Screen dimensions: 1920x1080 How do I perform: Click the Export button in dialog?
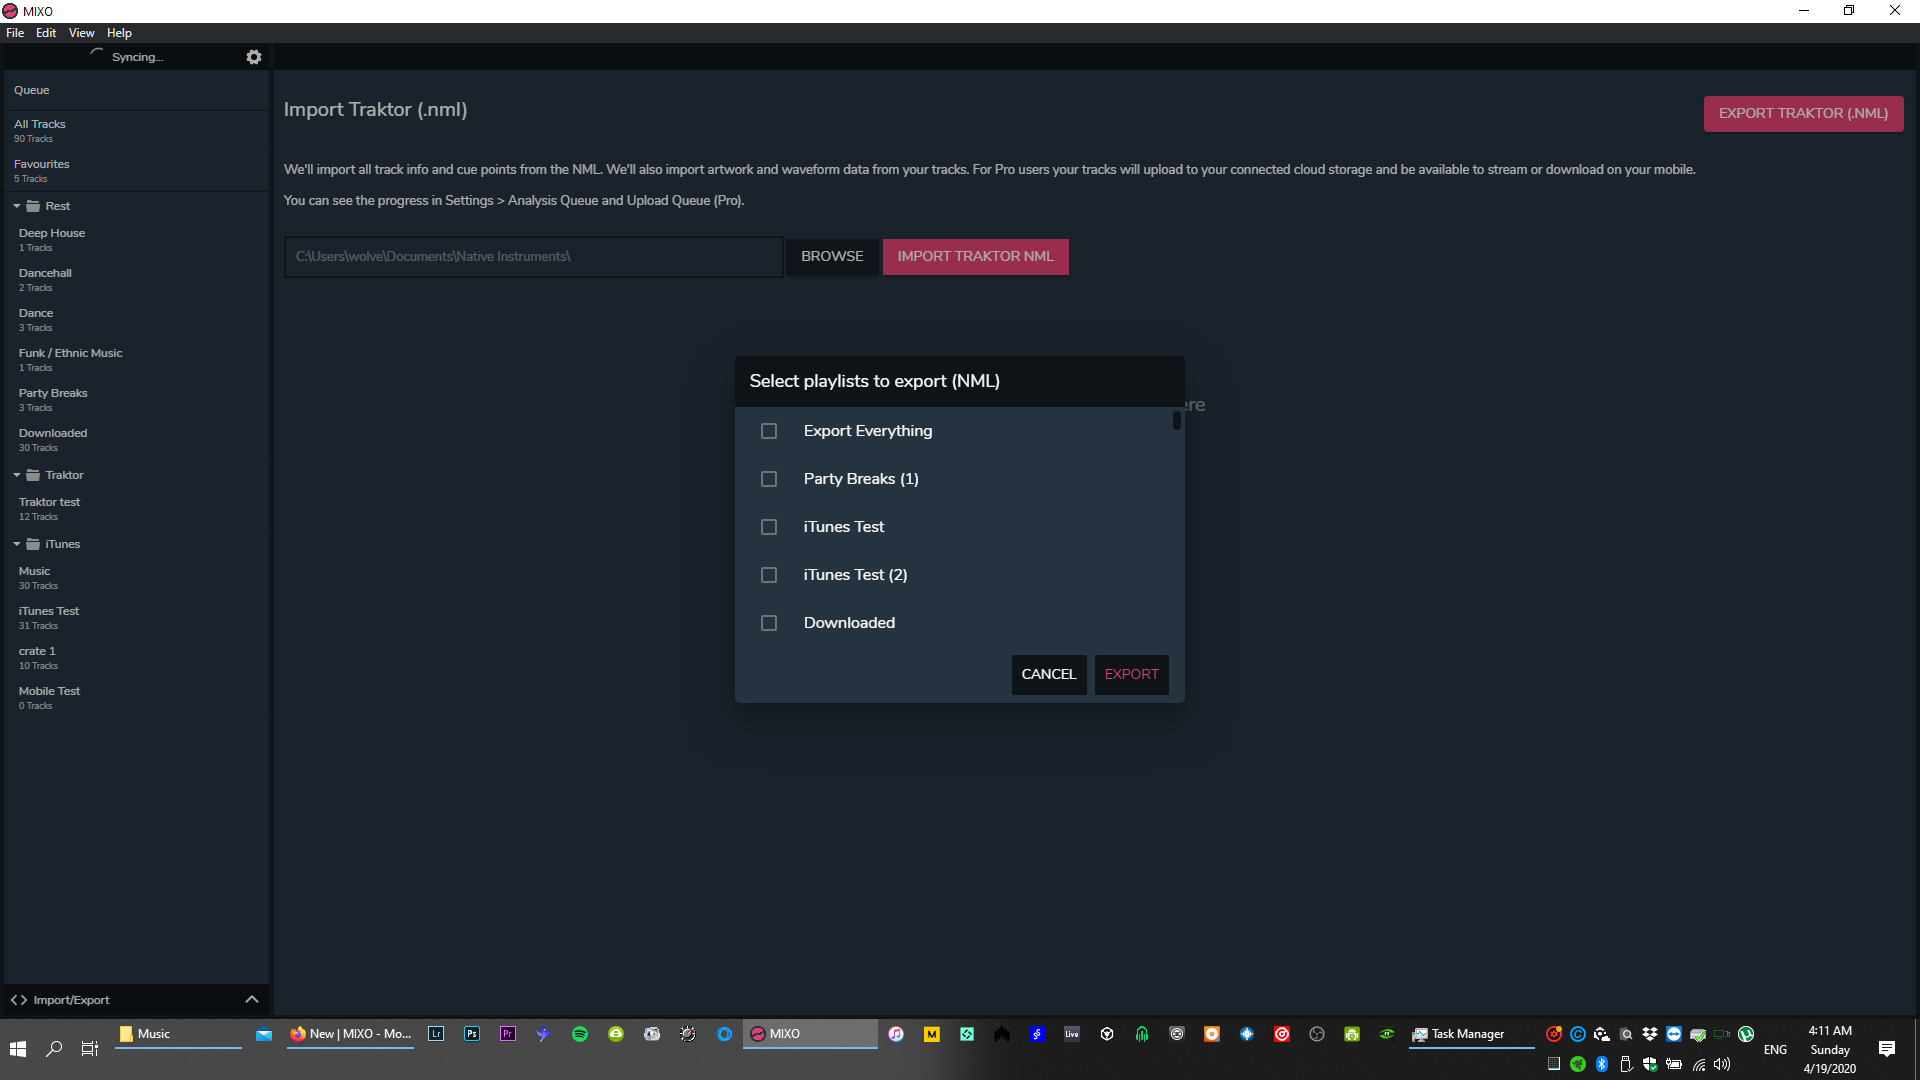1132,674
